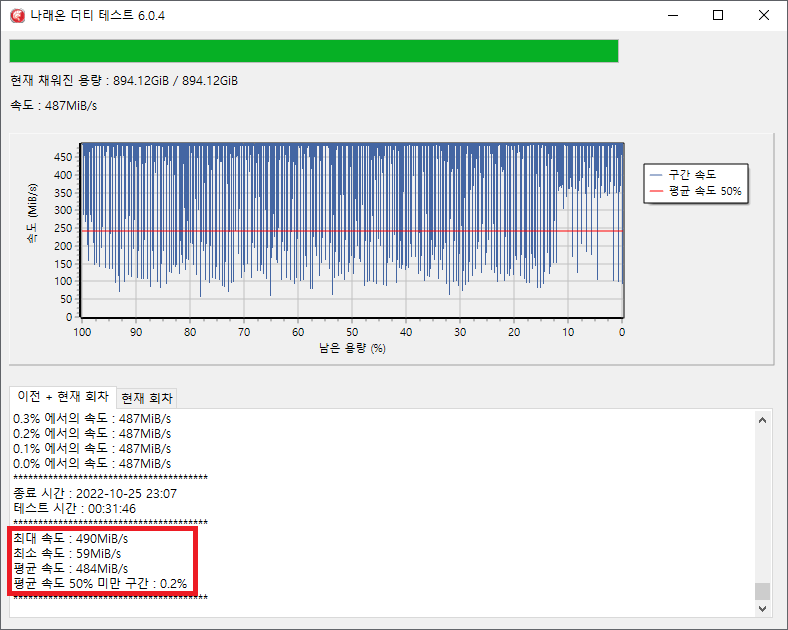Minimize the Dirty Test window
The width and height of the screenshot is (788, 630).
coord(673,16)
